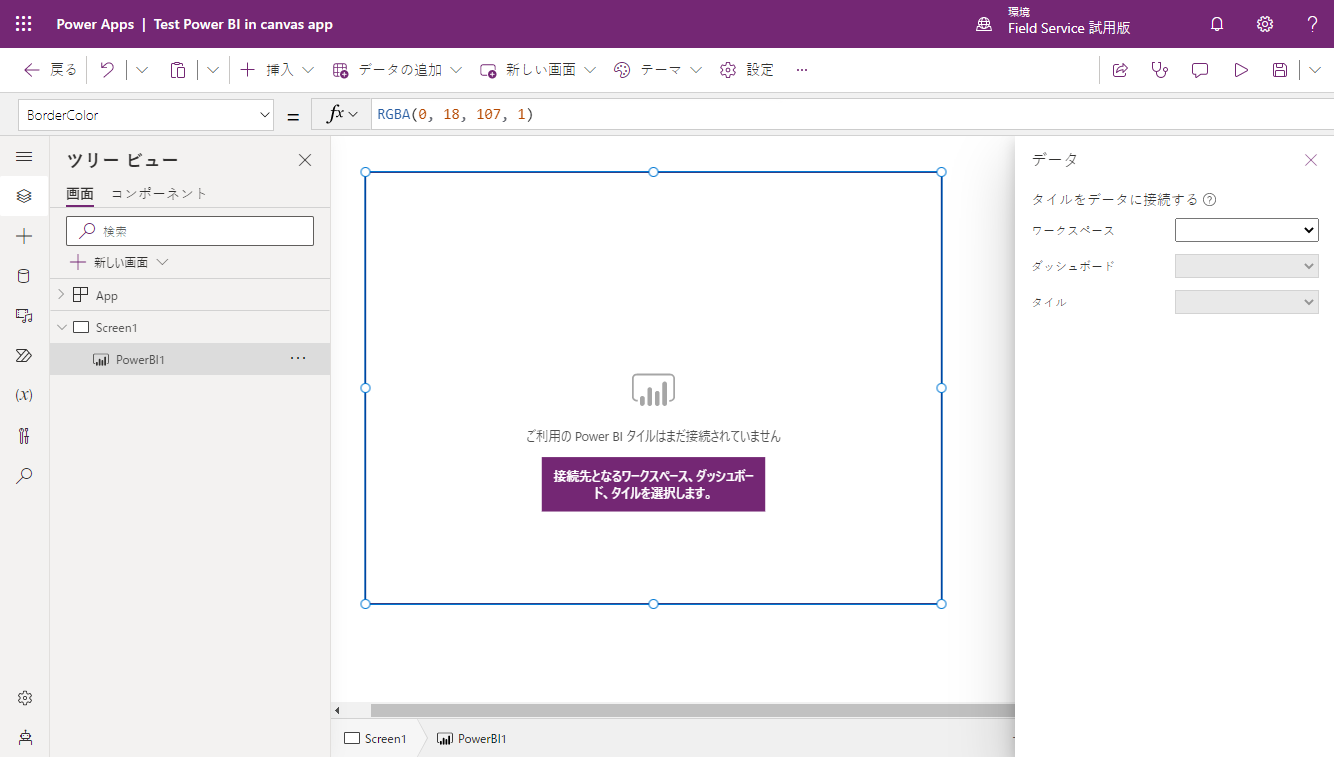Expand the save options dropdown

click(x=1315, y=70)
